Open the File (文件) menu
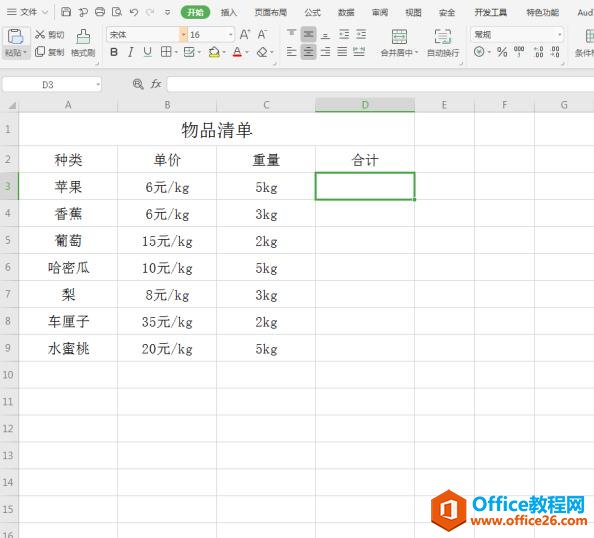The image size is (594, 538). 28,12
